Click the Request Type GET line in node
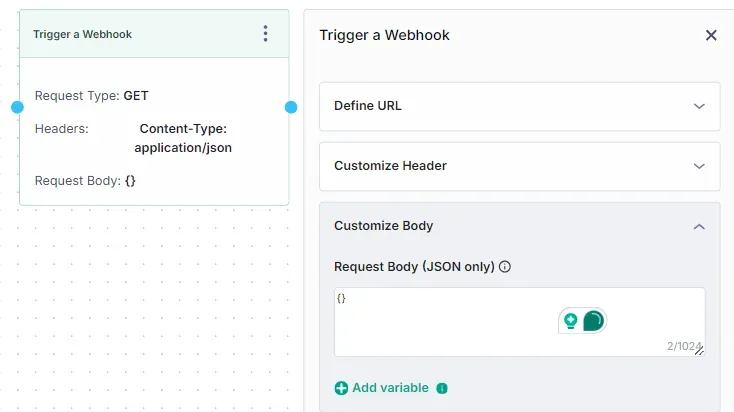This screenshot has width=734, height=412. 91,96
